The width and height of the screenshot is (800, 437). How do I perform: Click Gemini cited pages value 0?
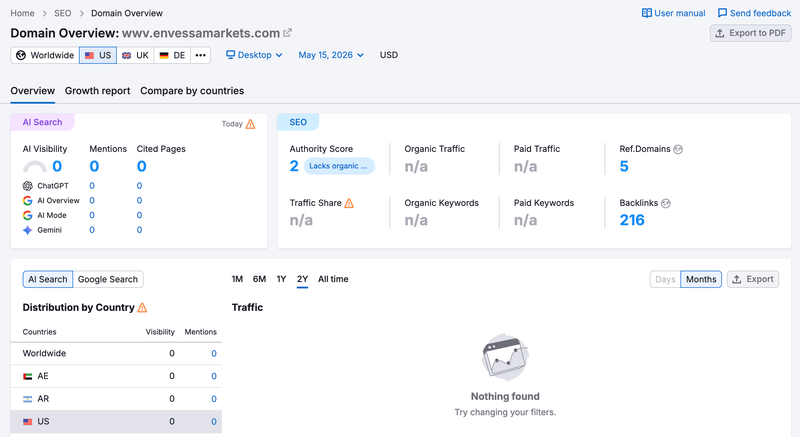[139, 230]
